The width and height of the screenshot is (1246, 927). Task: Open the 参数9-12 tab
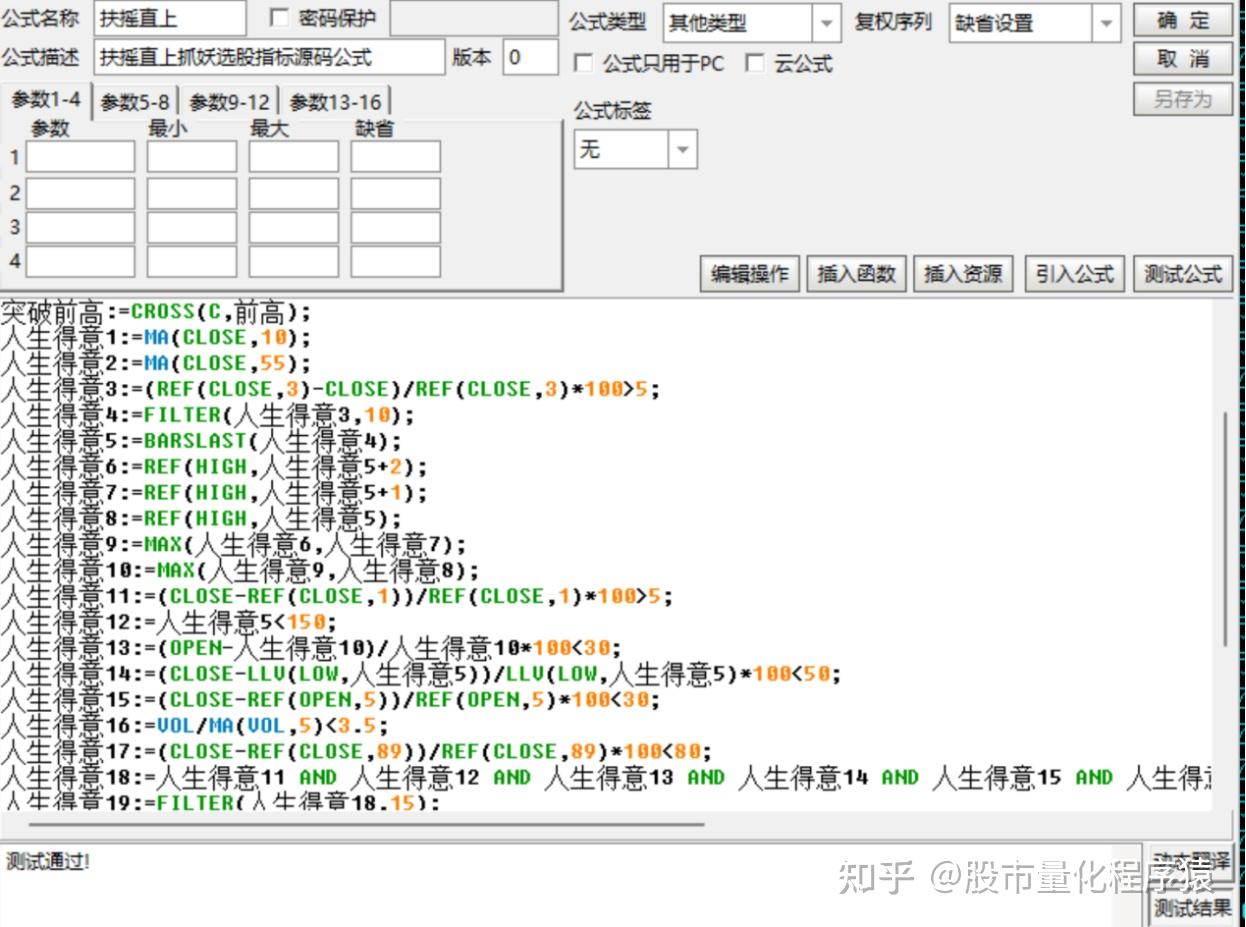click(229, 102)
